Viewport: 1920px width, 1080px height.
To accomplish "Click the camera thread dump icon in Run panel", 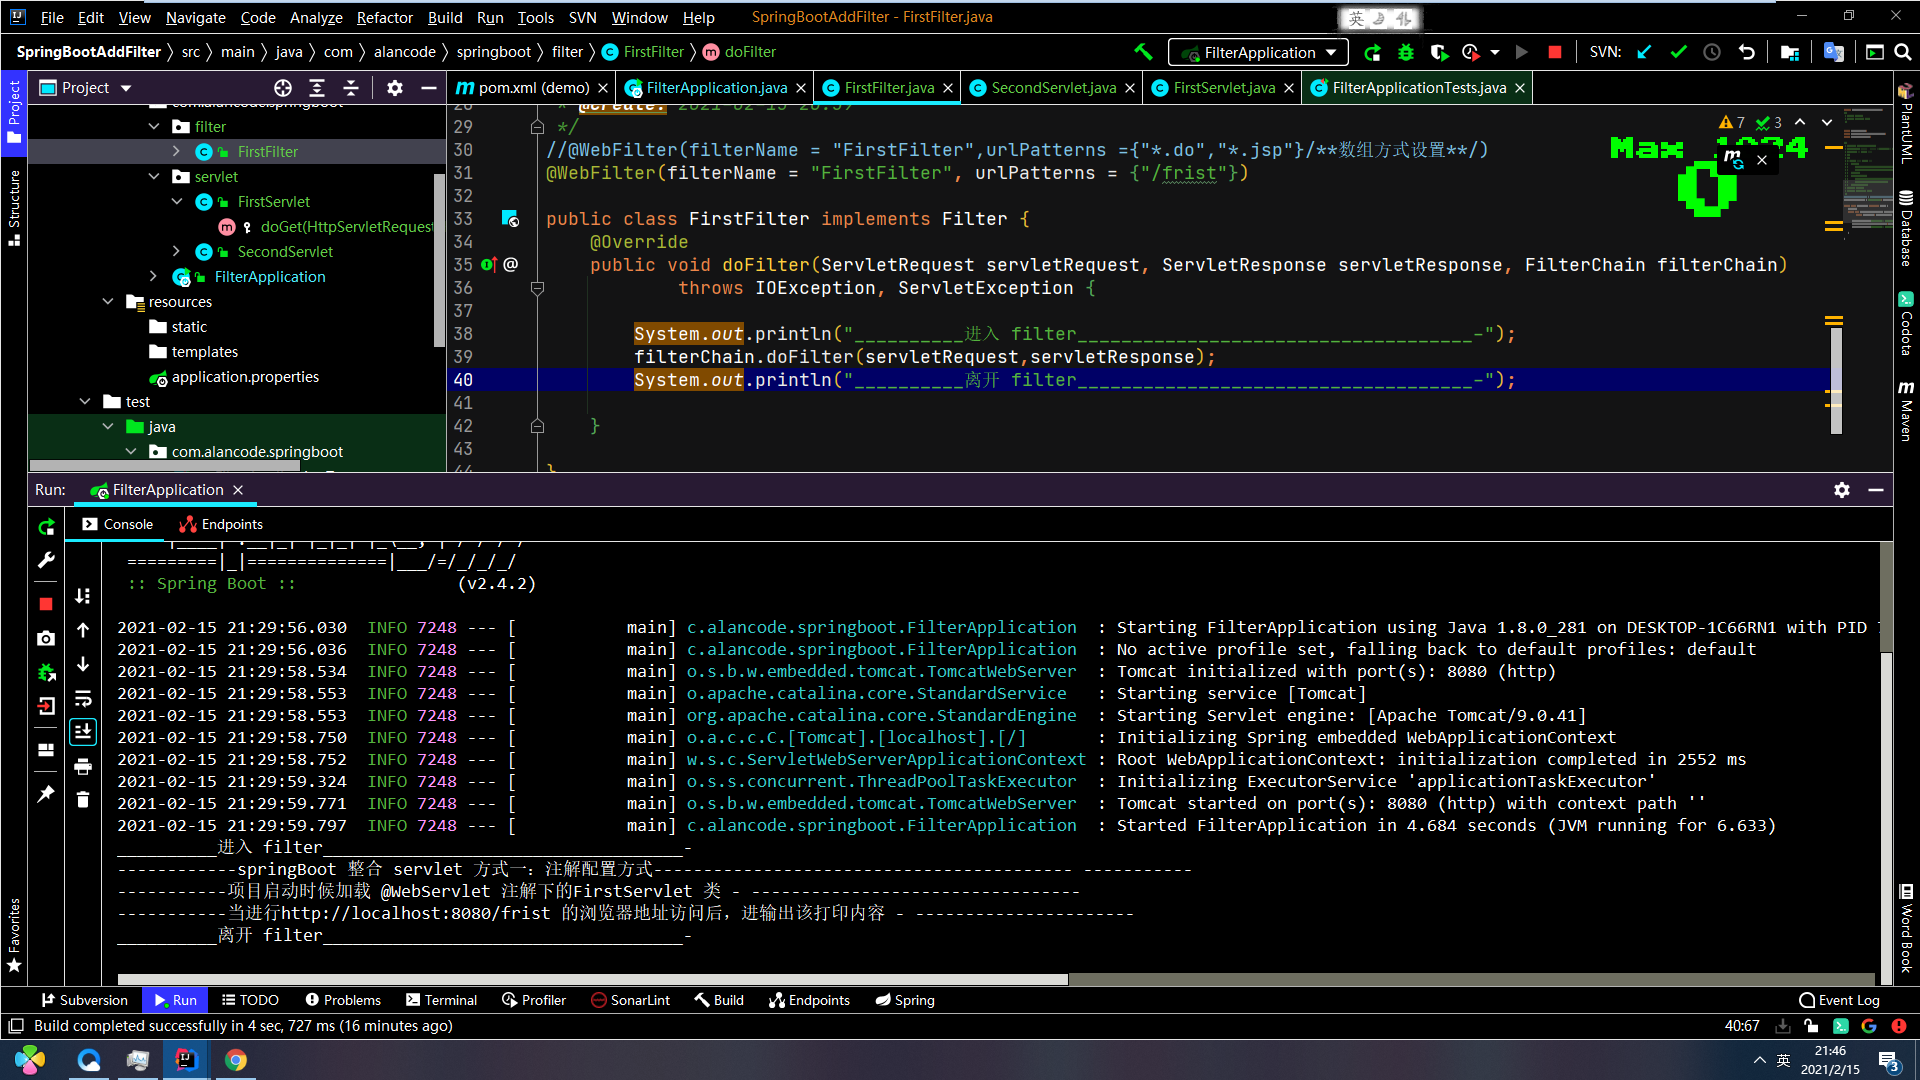I will pos(46,638).
